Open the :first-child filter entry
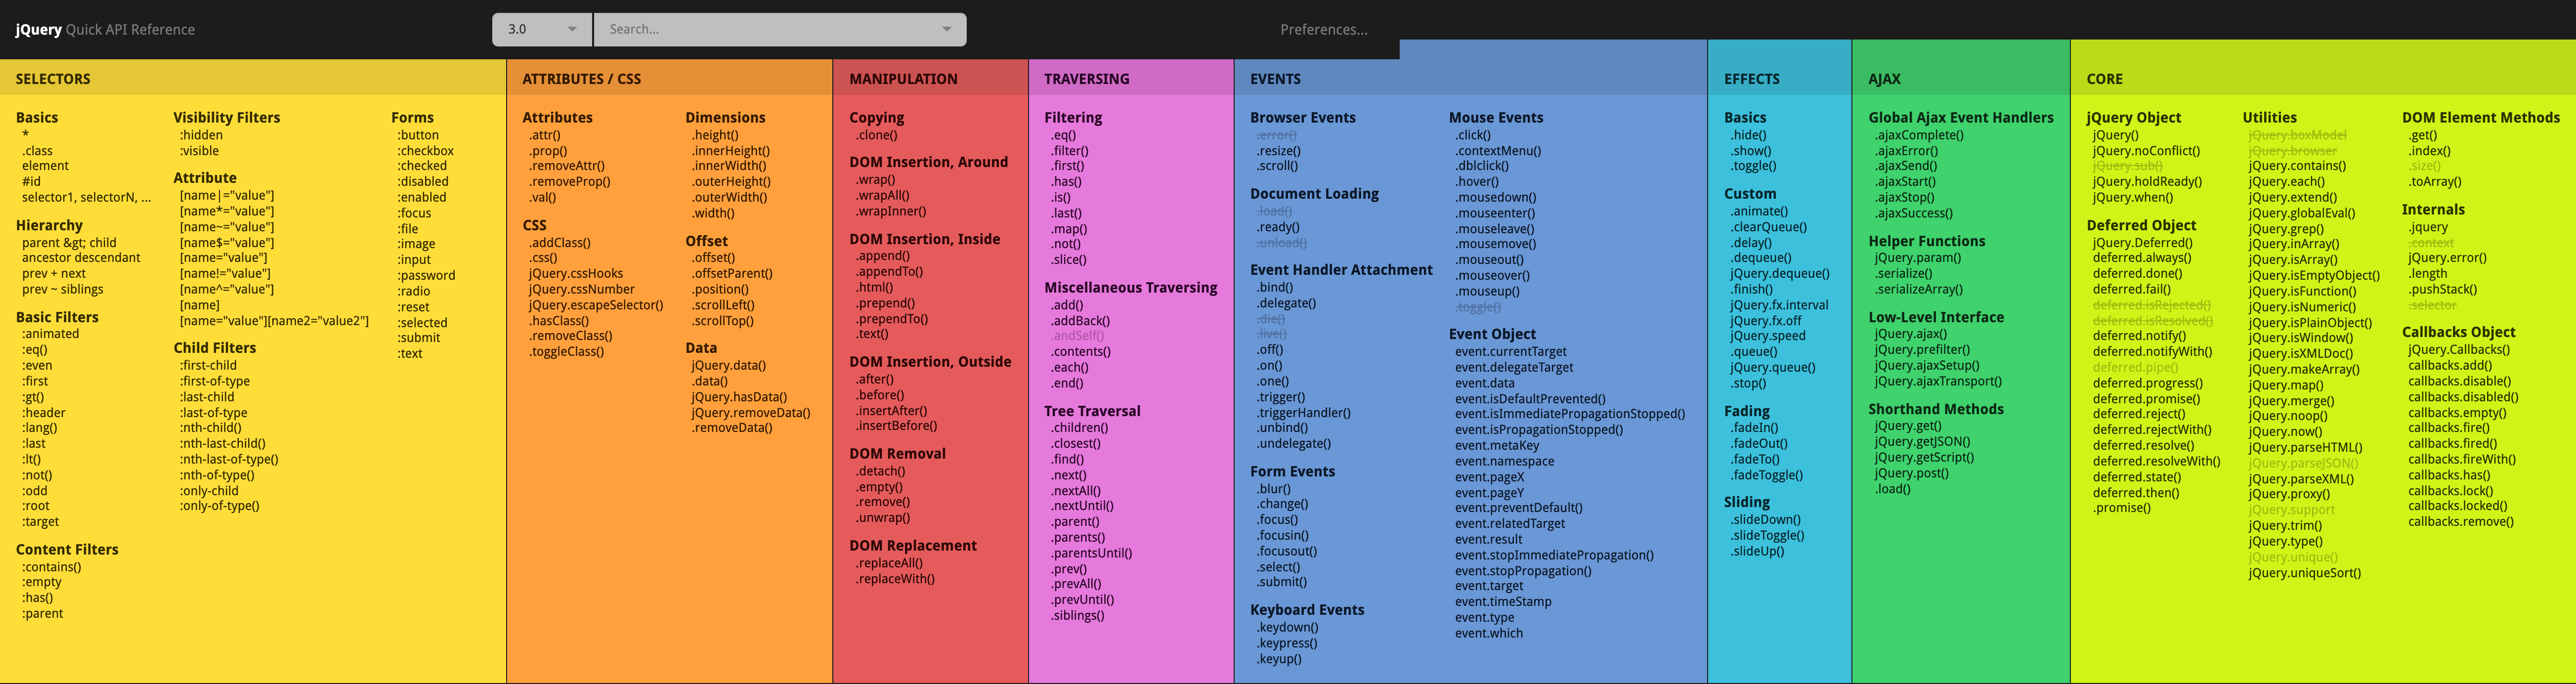This screenshot has width=2576, height=684. point(208,365)
